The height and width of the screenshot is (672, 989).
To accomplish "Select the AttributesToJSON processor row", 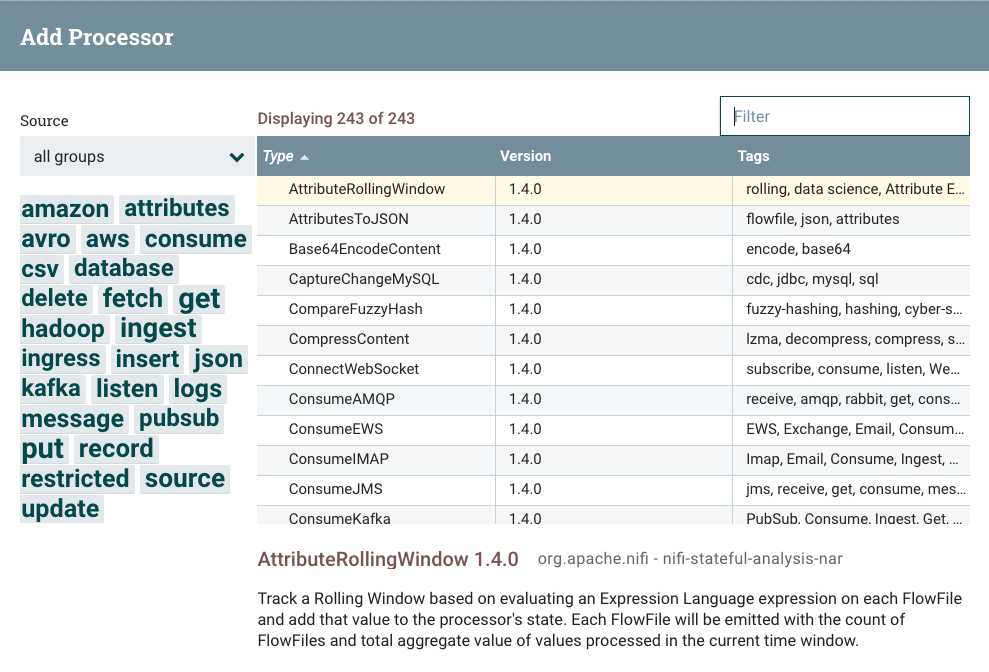I will click(x=348, y=219).
